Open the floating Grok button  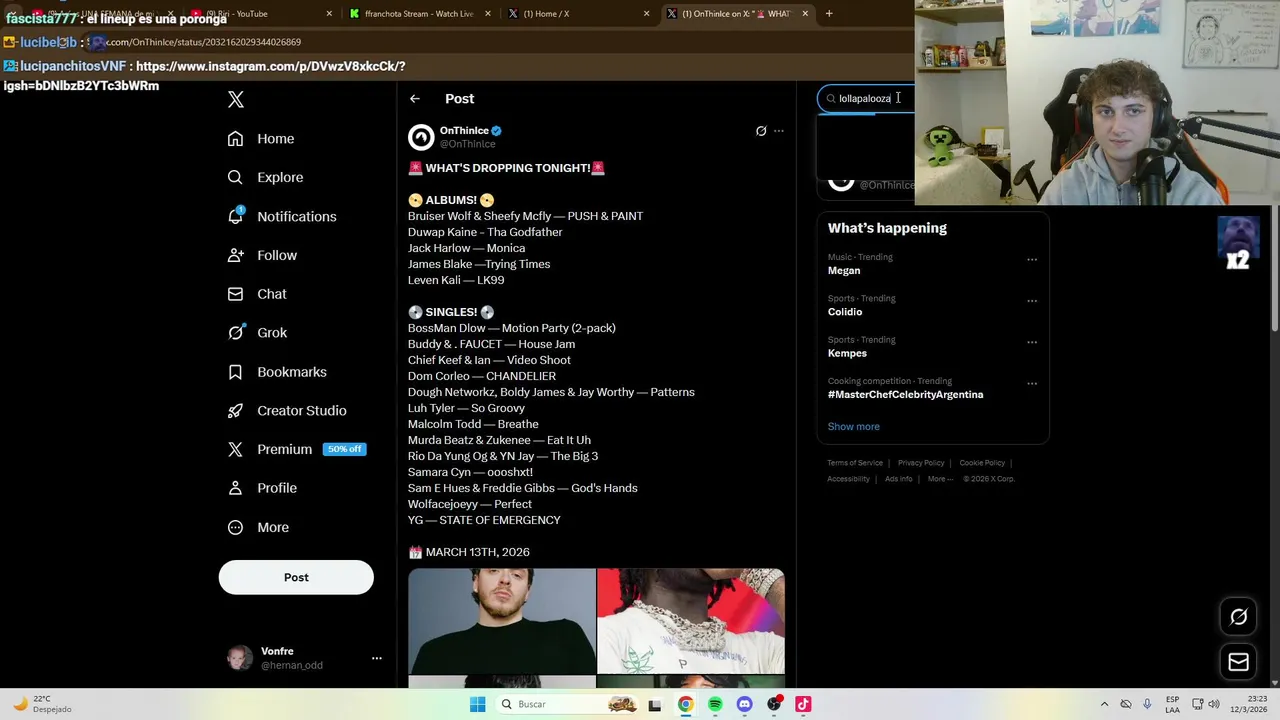[x=1238, y=617]
